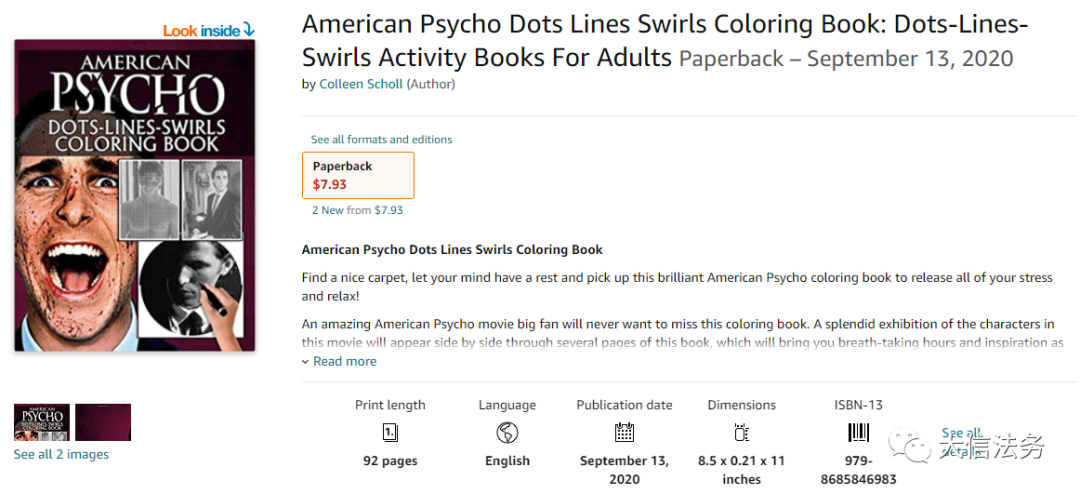This screenshot has height=494, width=1080.
Task: Select the Paperback $7.93 format option
Action: (x=358, y=175)
